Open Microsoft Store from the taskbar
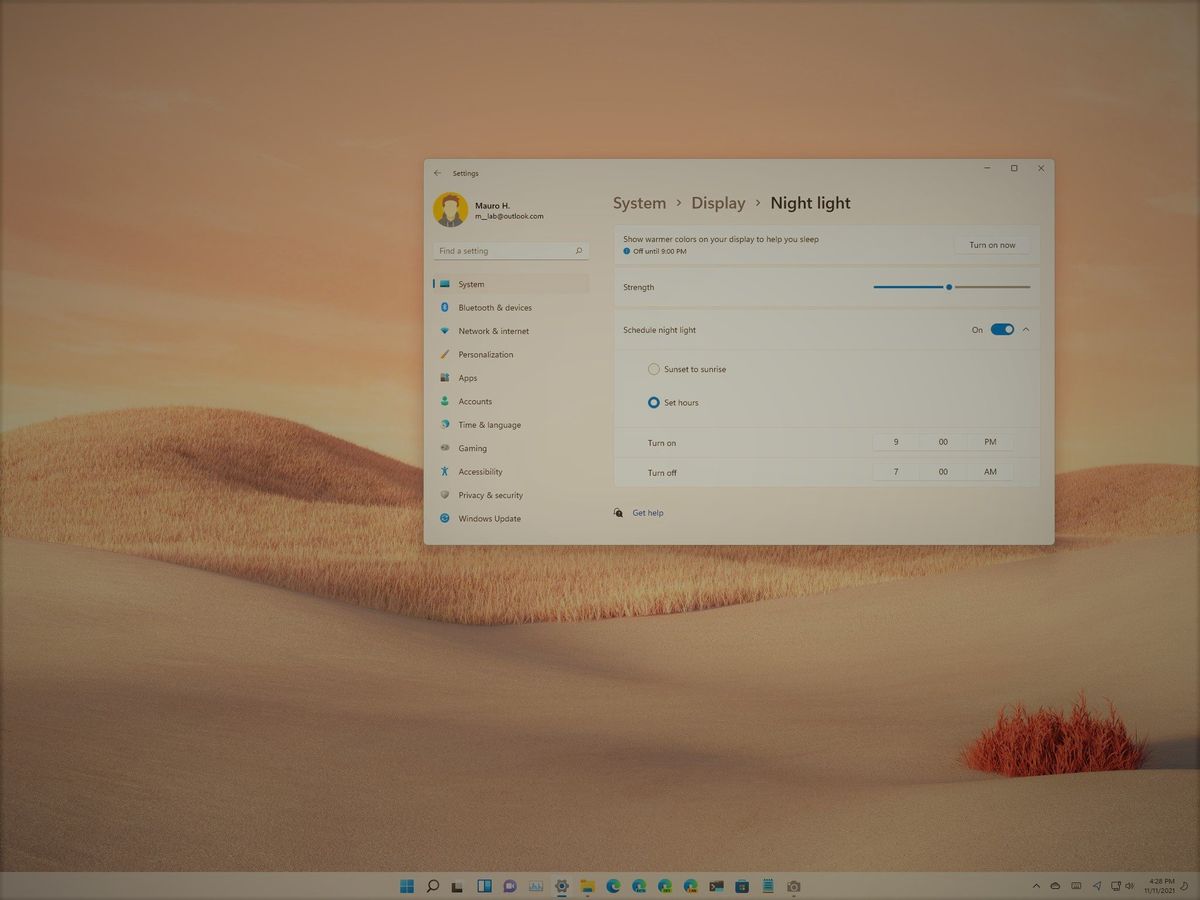This screenshot has height=900, width=1200. (x=742, y=886)
